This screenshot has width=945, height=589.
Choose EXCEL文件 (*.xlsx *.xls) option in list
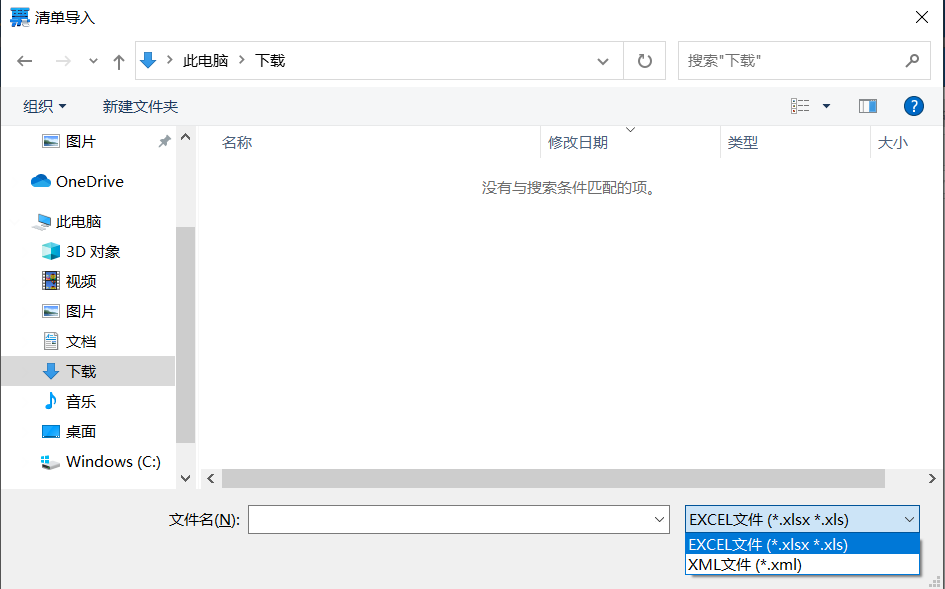(x=768, y=544)
